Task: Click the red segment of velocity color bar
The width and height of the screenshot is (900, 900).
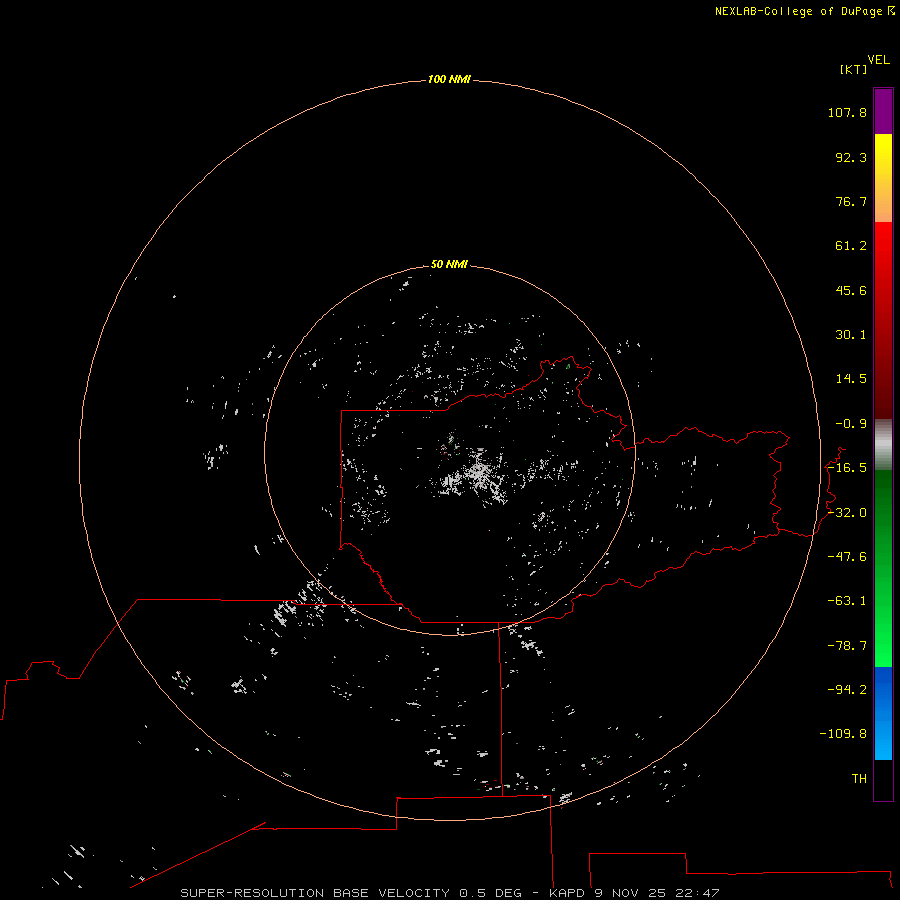Action: (x=883, y=320)
